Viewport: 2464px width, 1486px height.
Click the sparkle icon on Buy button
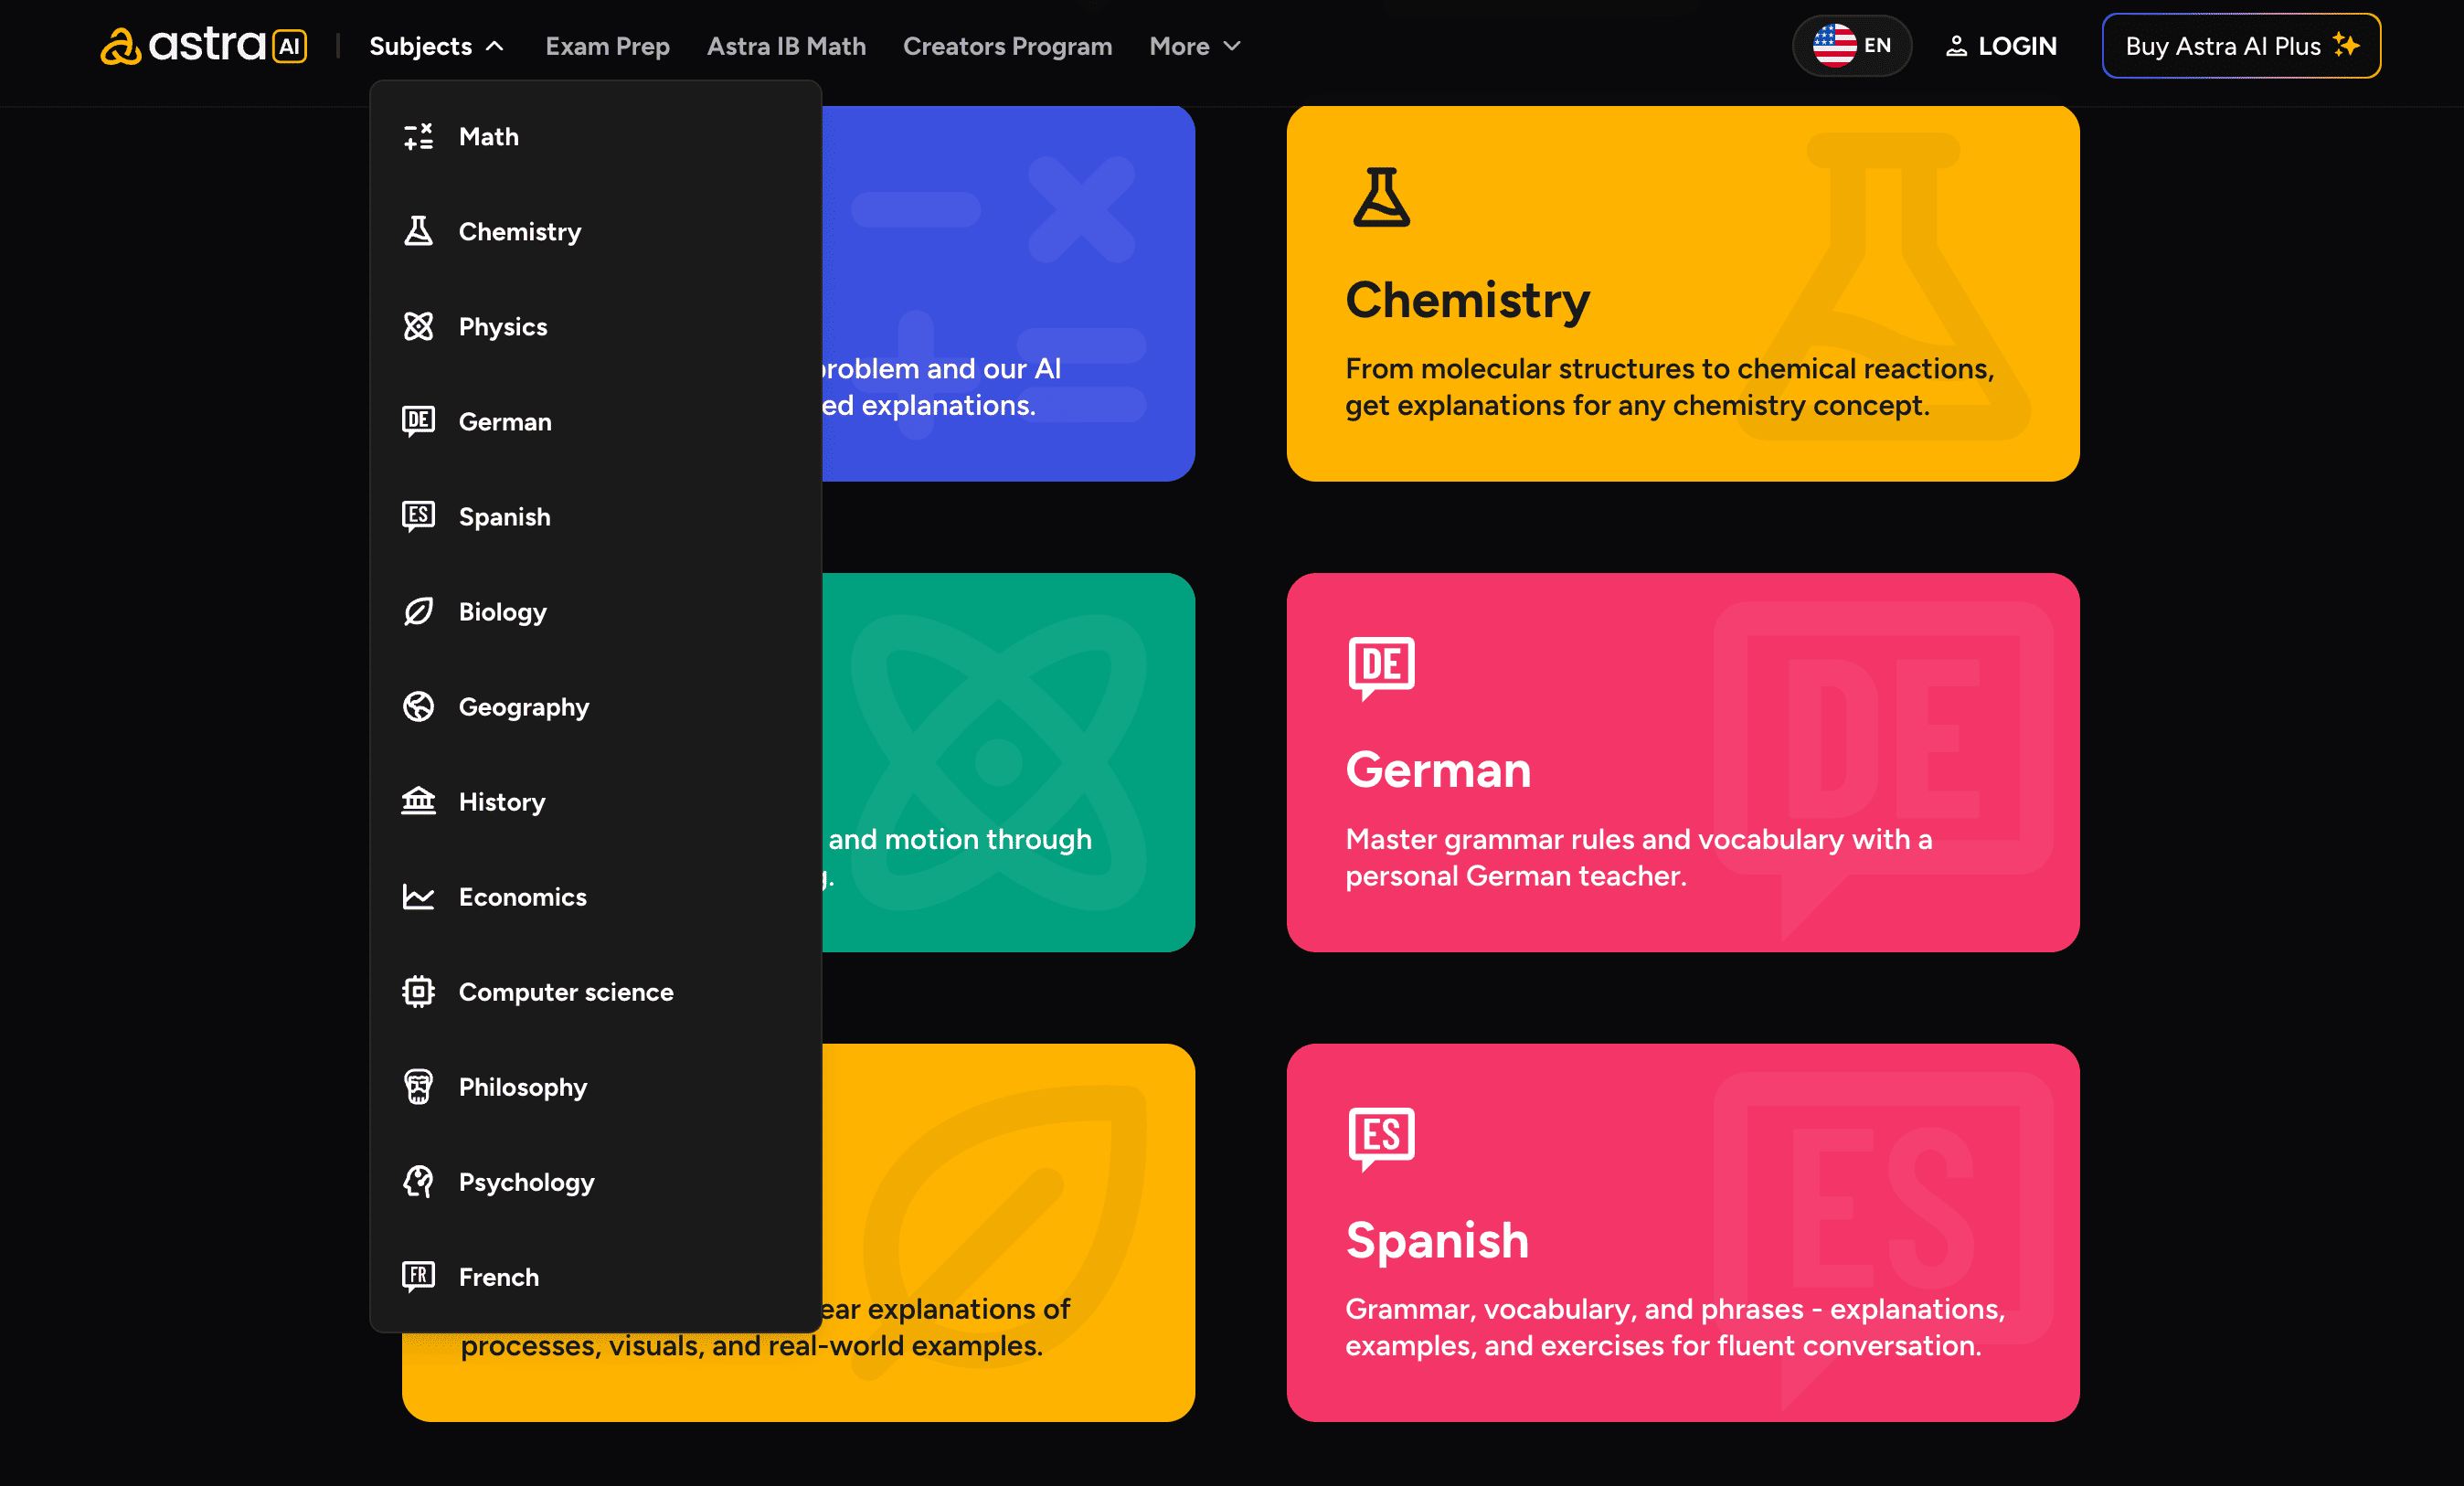click(2346, 45)
